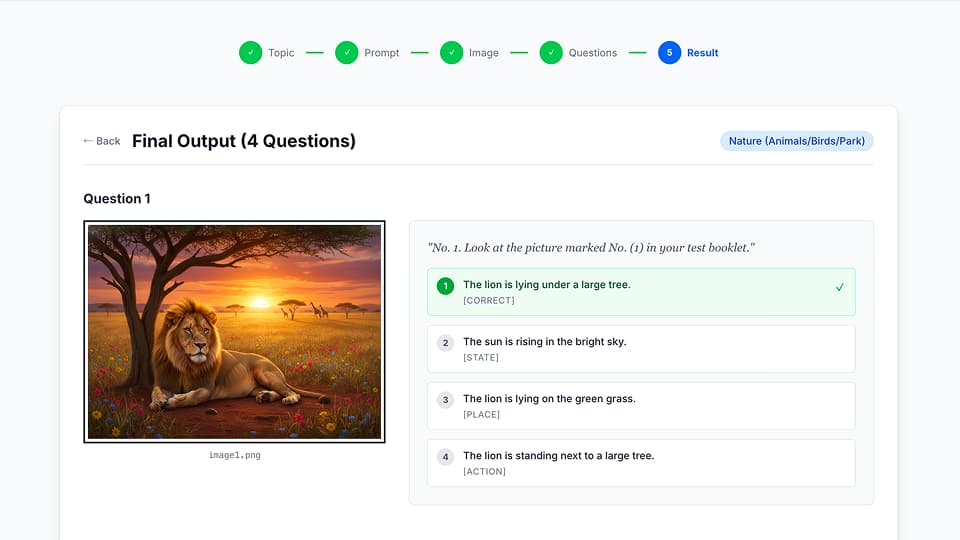The width and height of the screenshot is (960, 540).
Task: Click the Prompt step green checkmark icon
Action: point(346,53)
